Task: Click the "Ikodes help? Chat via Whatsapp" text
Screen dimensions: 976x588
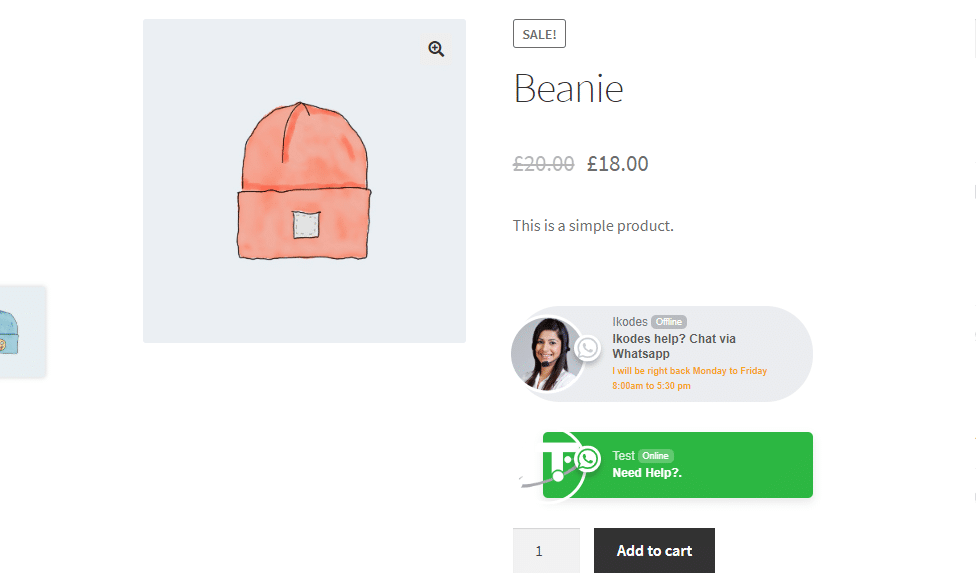Action: click(x=673, y=346)
